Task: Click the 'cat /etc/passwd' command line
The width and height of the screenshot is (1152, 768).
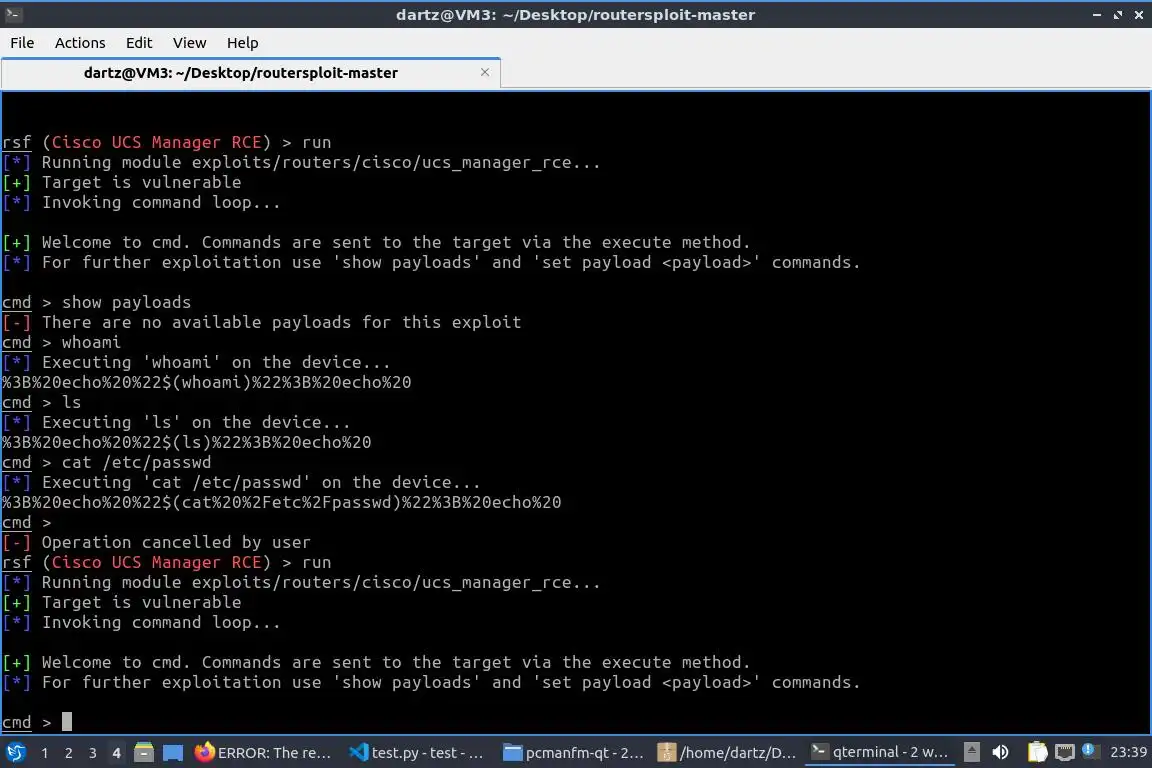Action: pos(107,462)
